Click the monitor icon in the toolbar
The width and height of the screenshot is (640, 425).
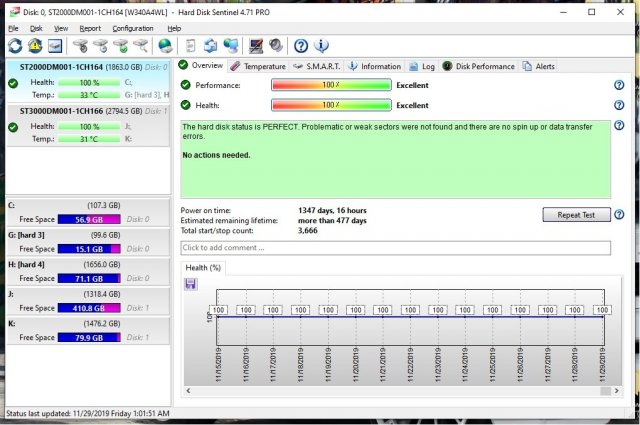(255, 46)
